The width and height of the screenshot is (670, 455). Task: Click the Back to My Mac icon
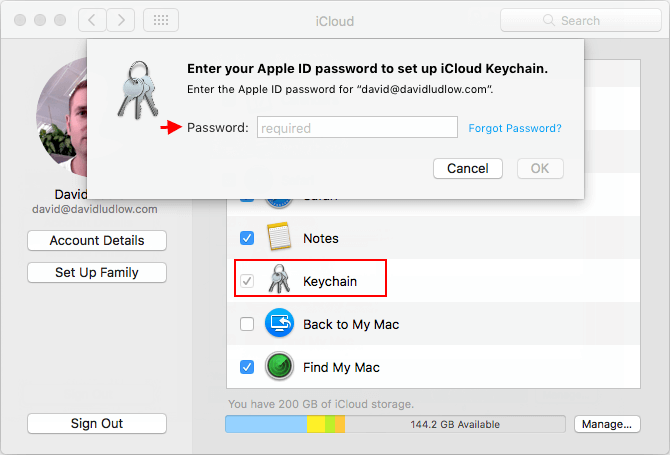279,323
